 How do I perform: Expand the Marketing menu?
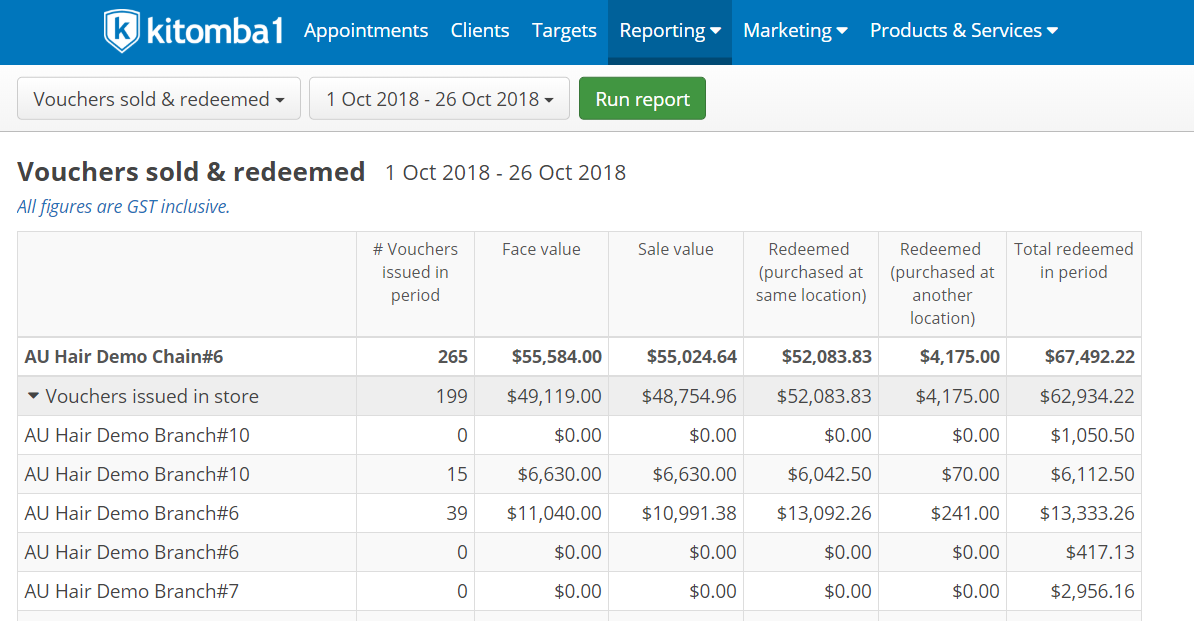coord(795,30)
